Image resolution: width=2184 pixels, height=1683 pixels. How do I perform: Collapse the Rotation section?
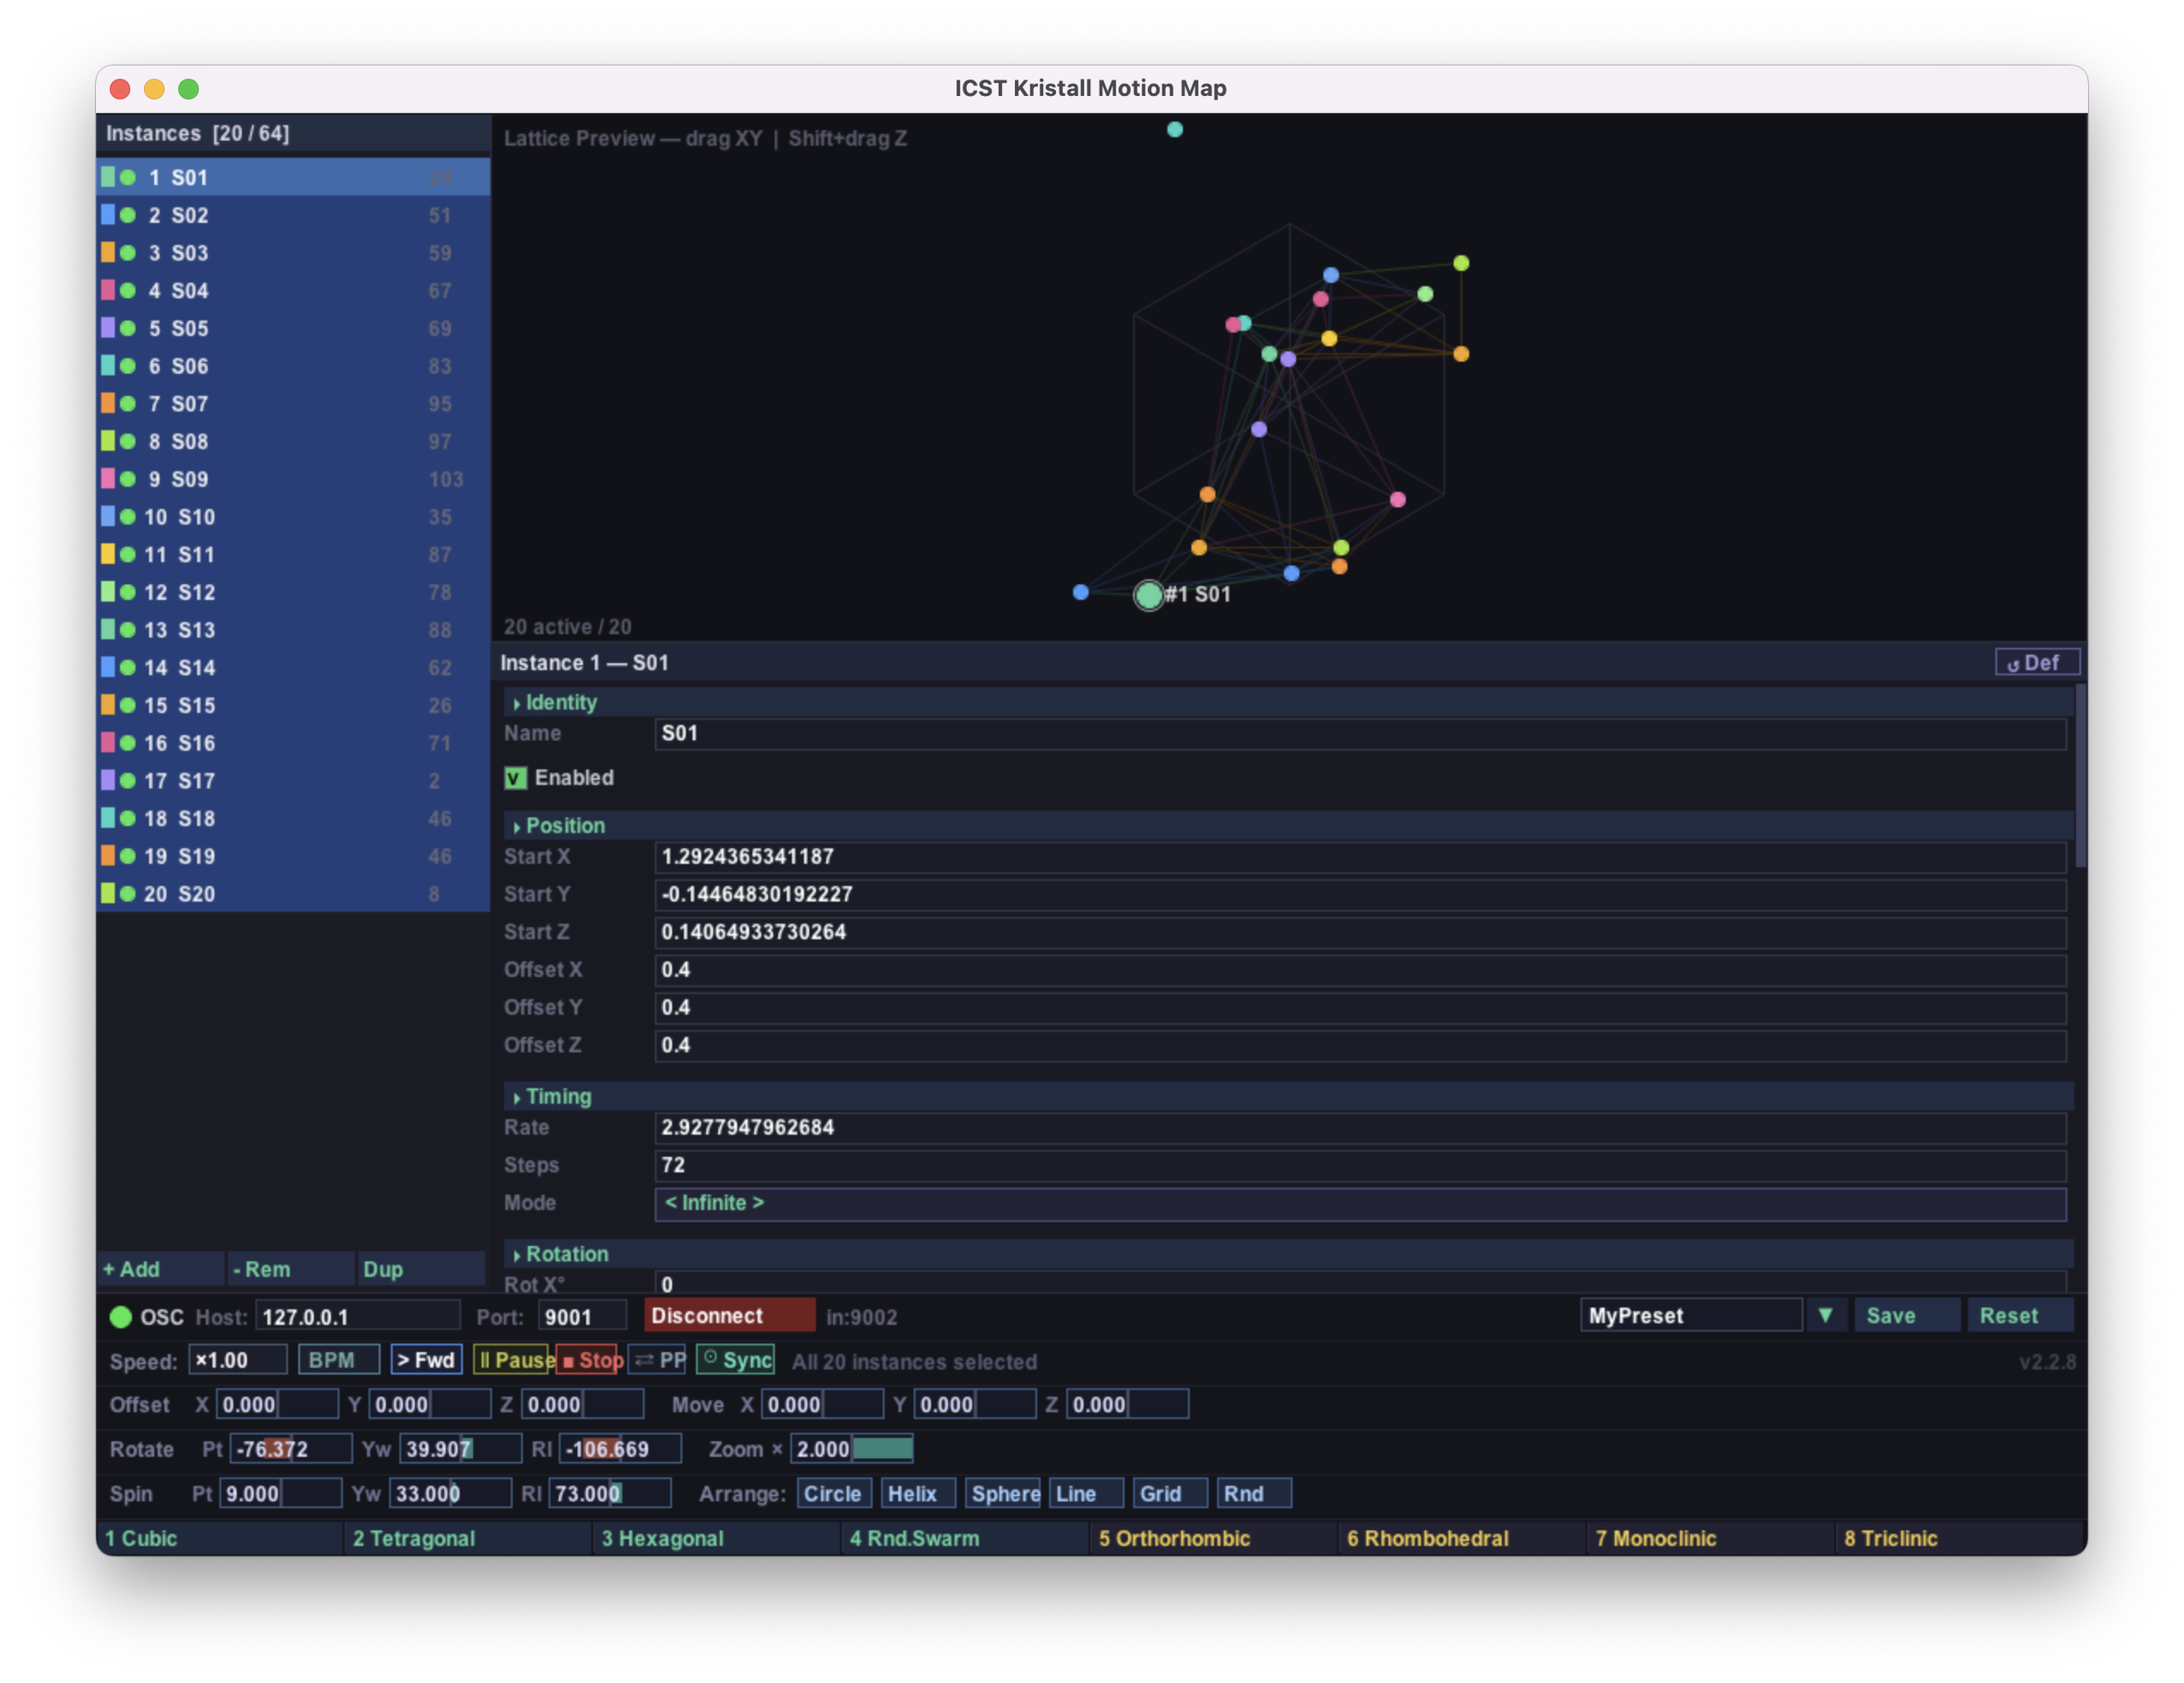coord(1288,1253)
